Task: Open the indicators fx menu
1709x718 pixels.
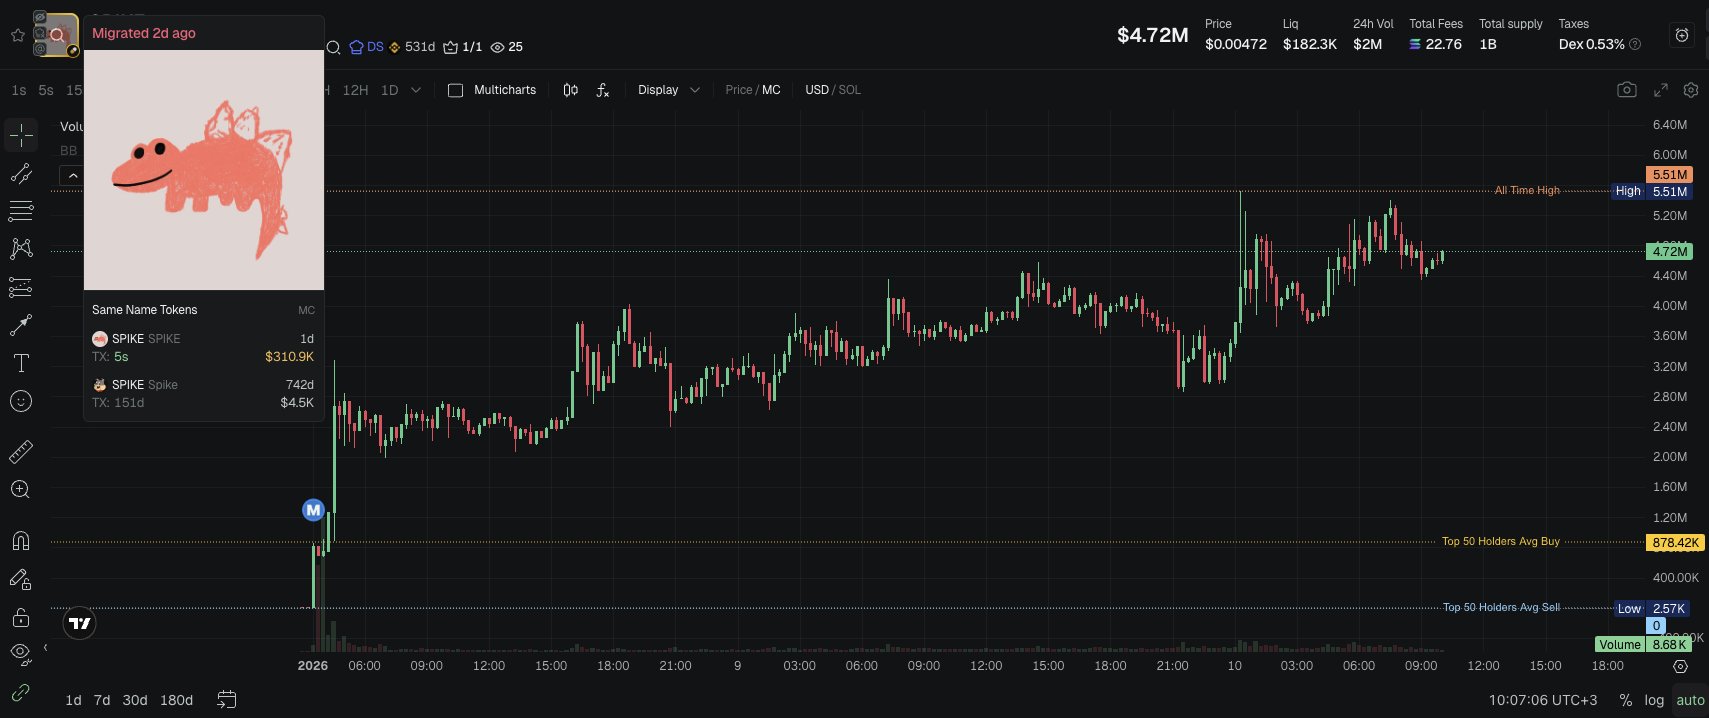Action: point(603,90)
